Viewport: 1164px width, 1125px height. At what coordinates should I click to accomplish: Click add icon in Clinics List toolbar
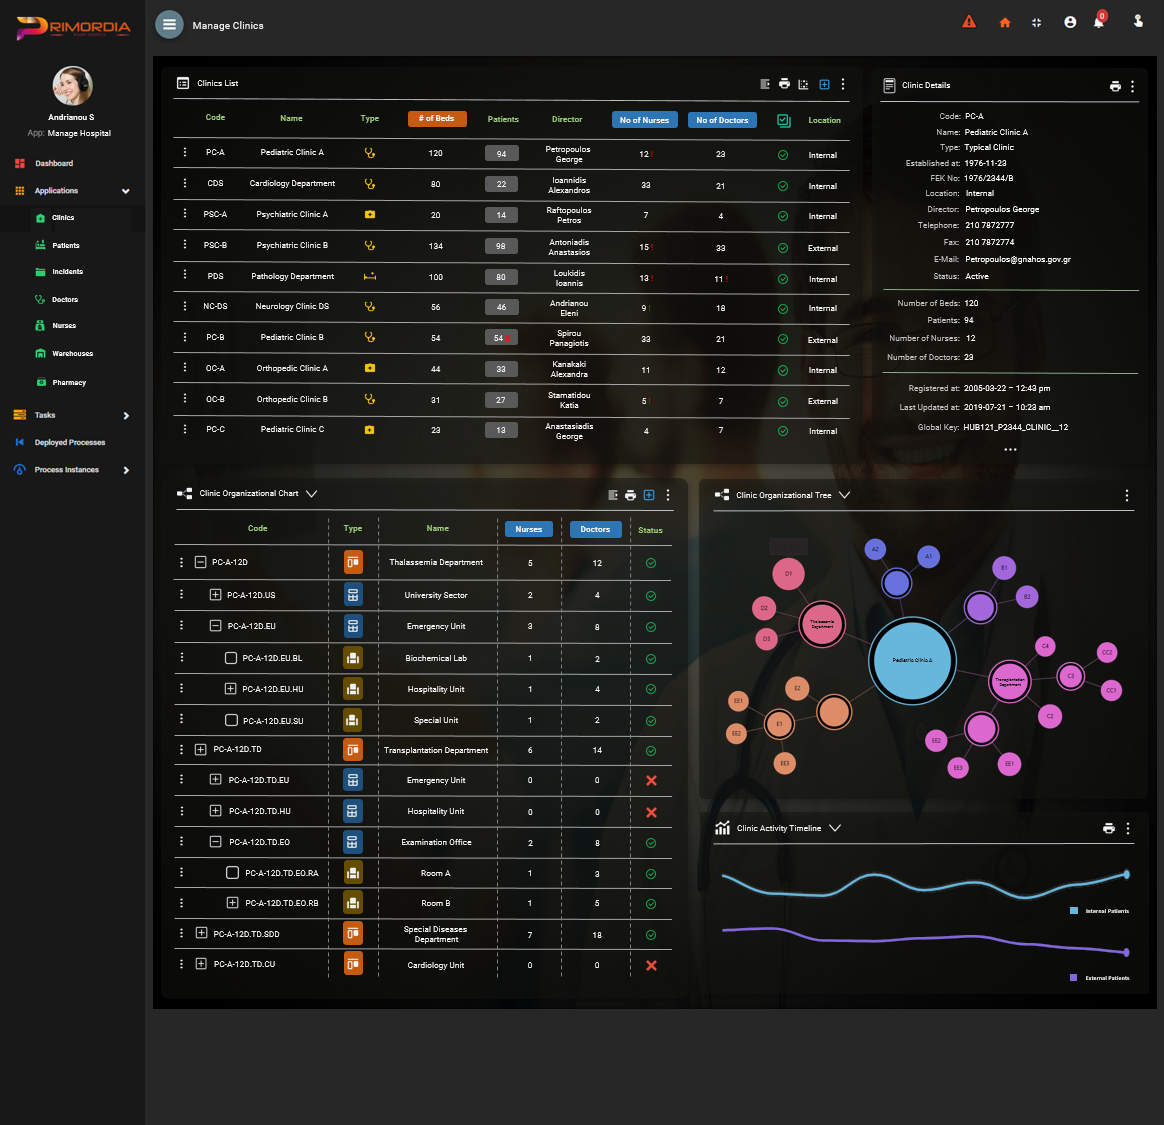point(824,84)
